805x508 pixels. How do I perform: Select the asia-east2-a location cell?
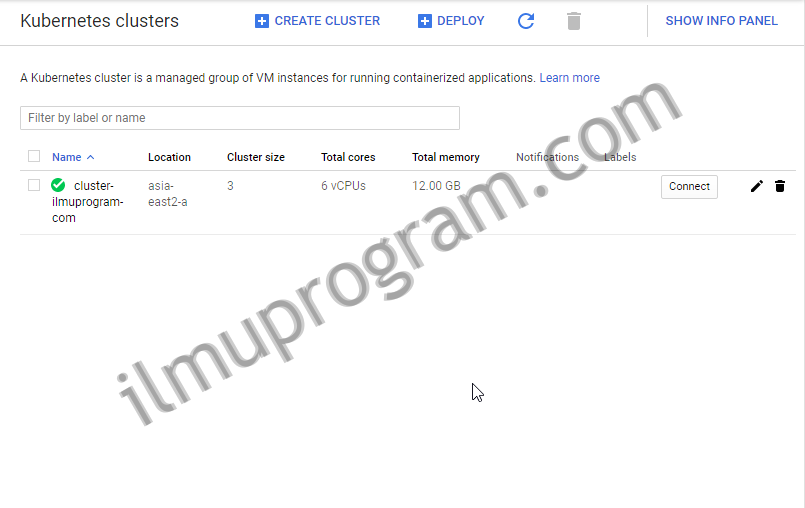point(167,194)
